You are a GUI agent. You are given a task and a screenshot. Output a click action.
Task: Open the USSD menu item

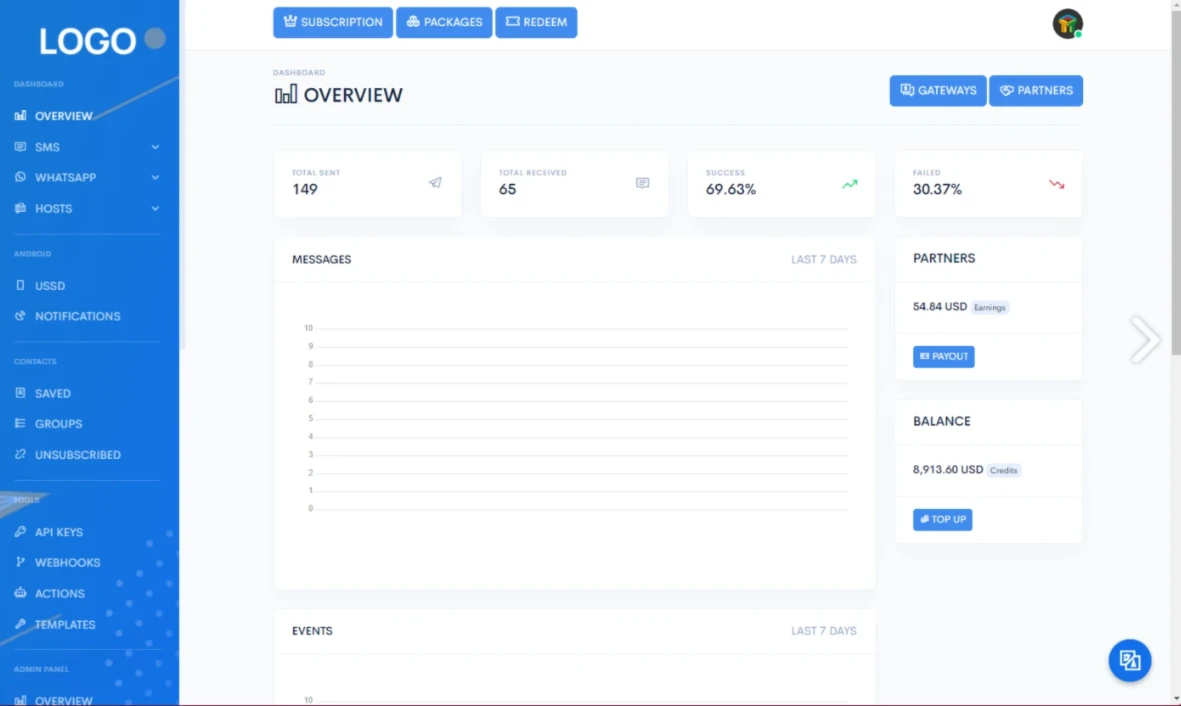coord(50,286)
